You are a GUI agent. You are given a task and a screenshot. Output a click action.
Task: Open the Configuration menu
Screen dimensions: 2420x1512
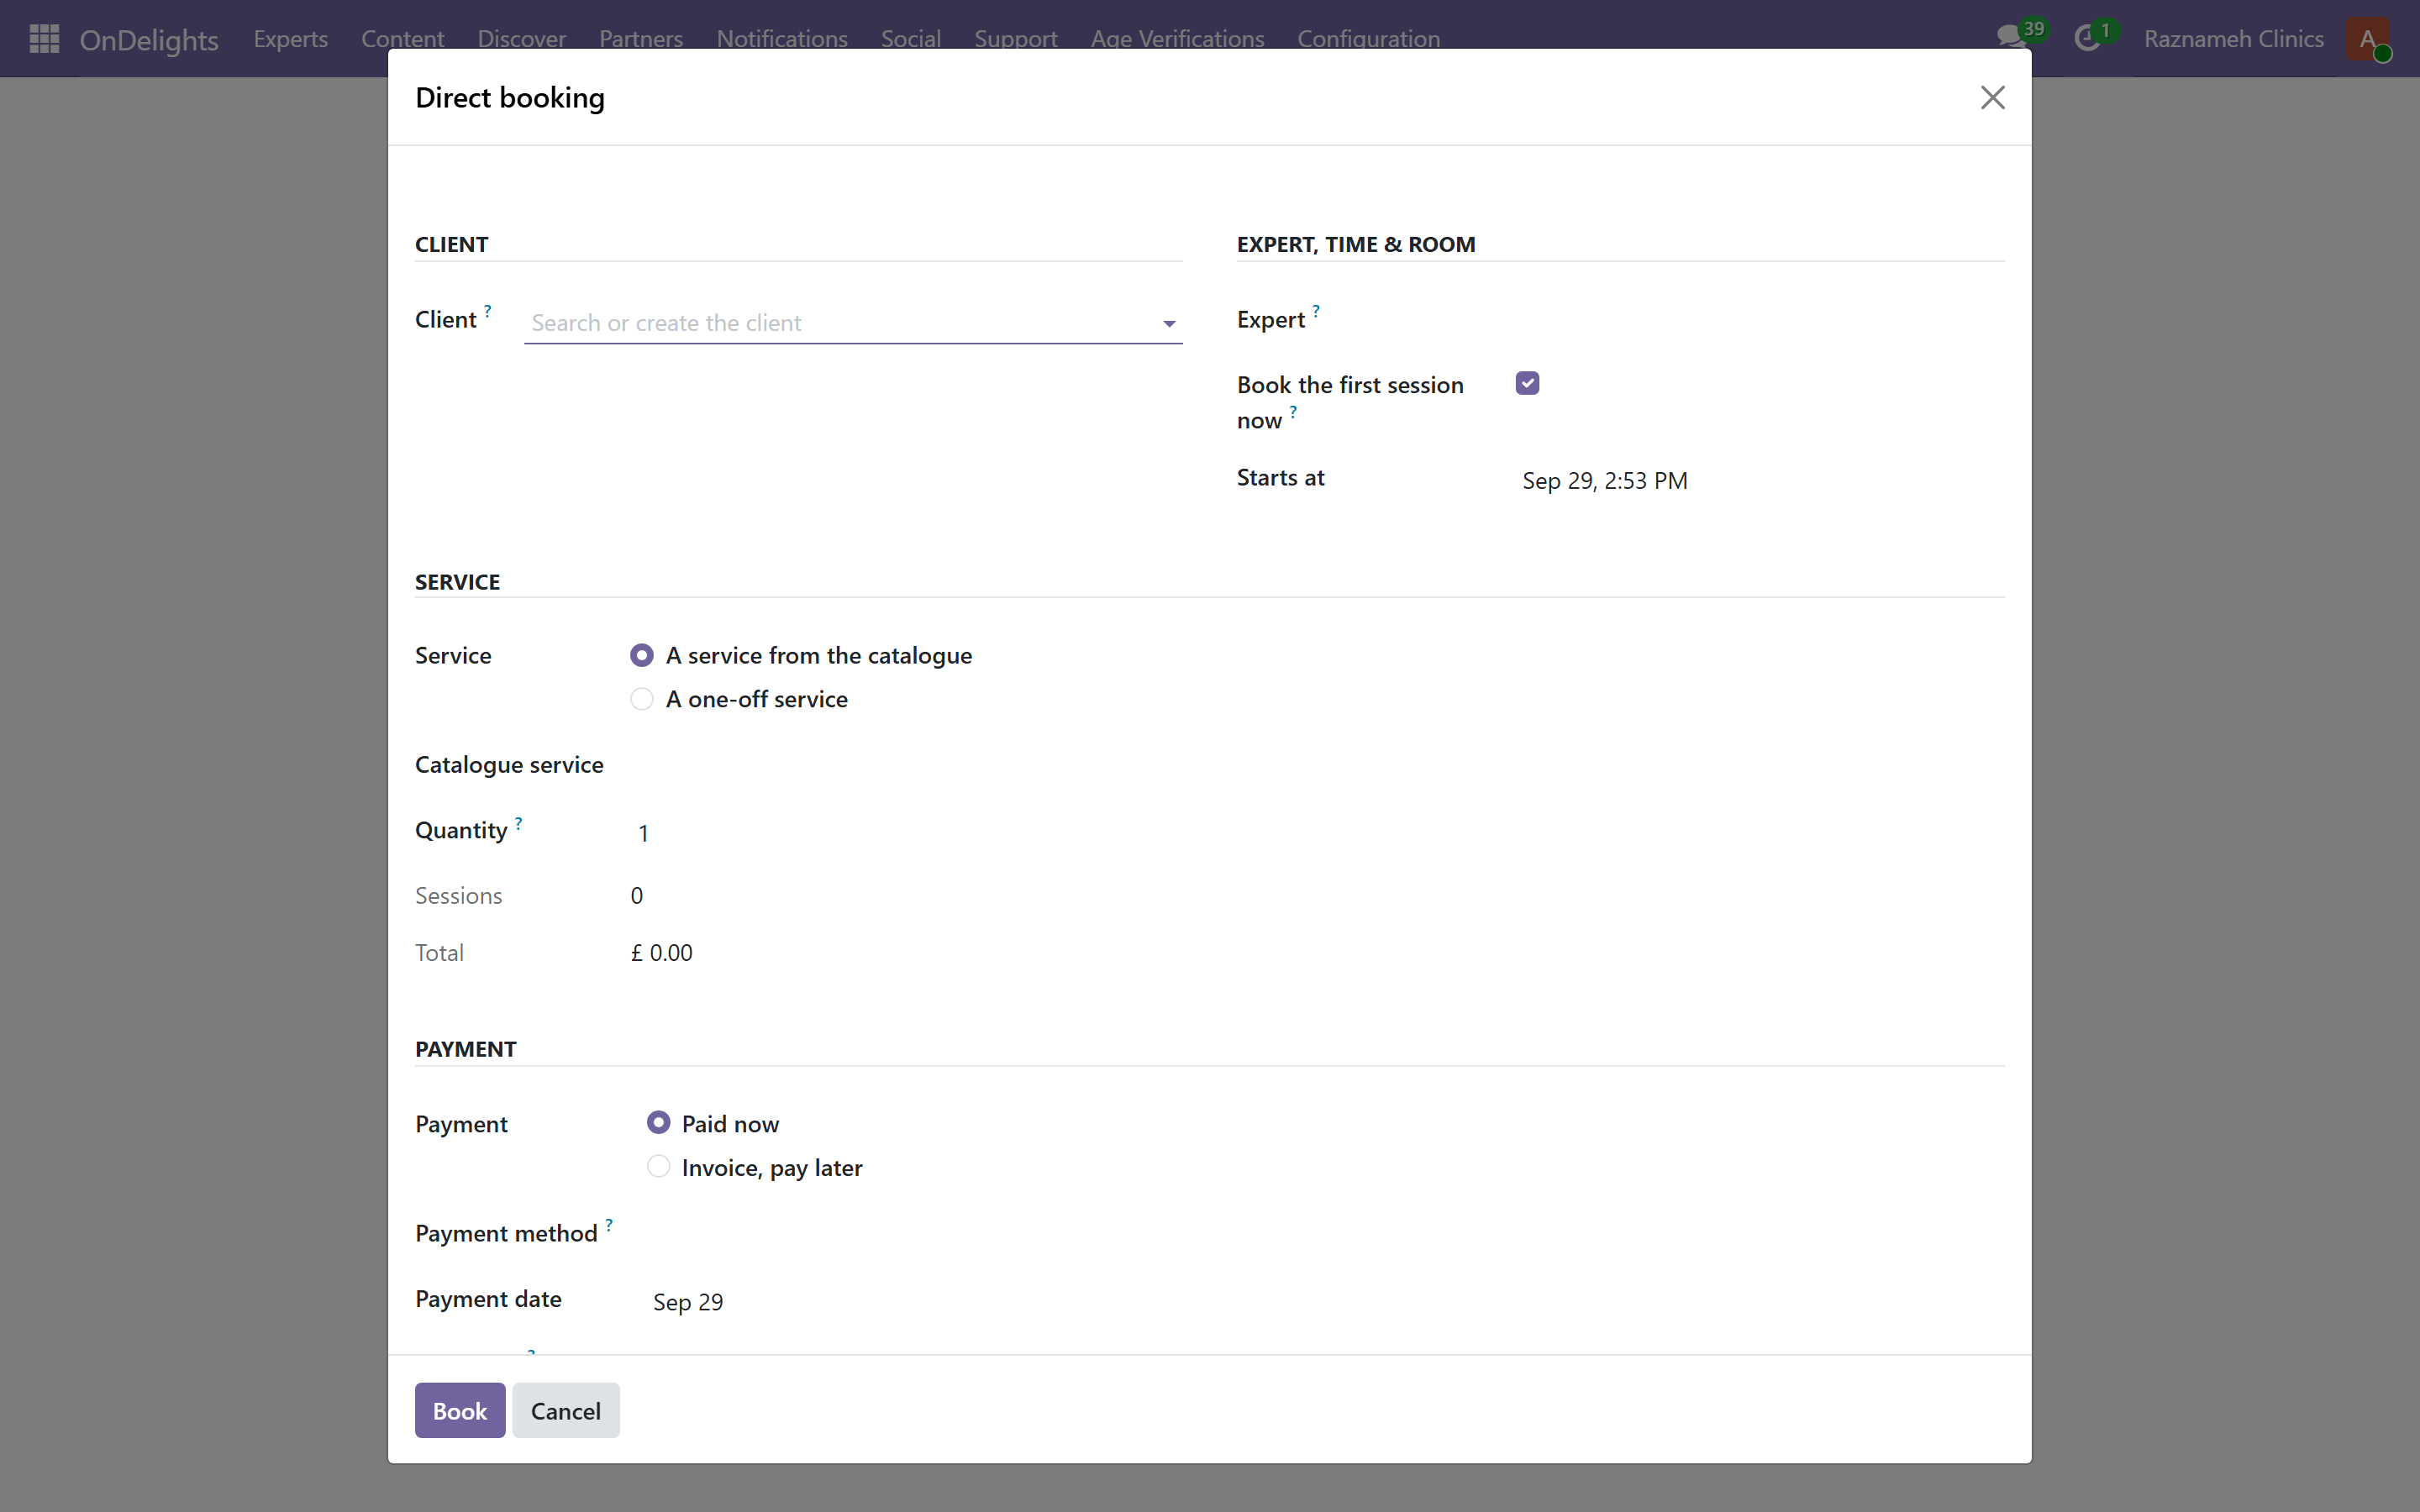pyautogui.click(x=1368, y=38)
